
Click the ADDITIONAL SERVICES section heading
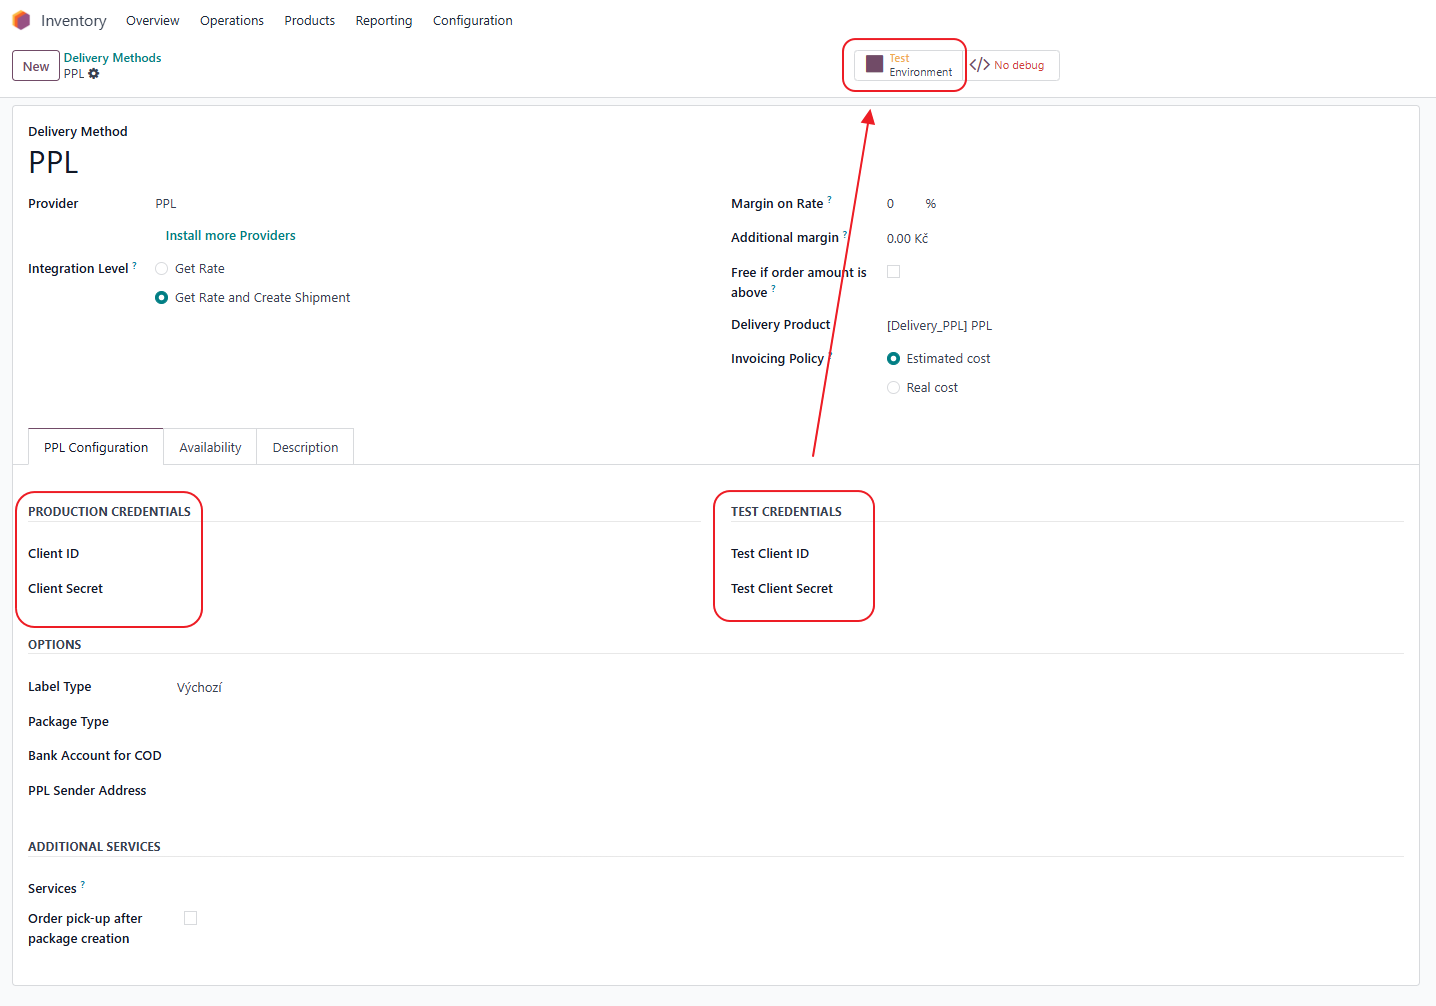click(94, 847)
